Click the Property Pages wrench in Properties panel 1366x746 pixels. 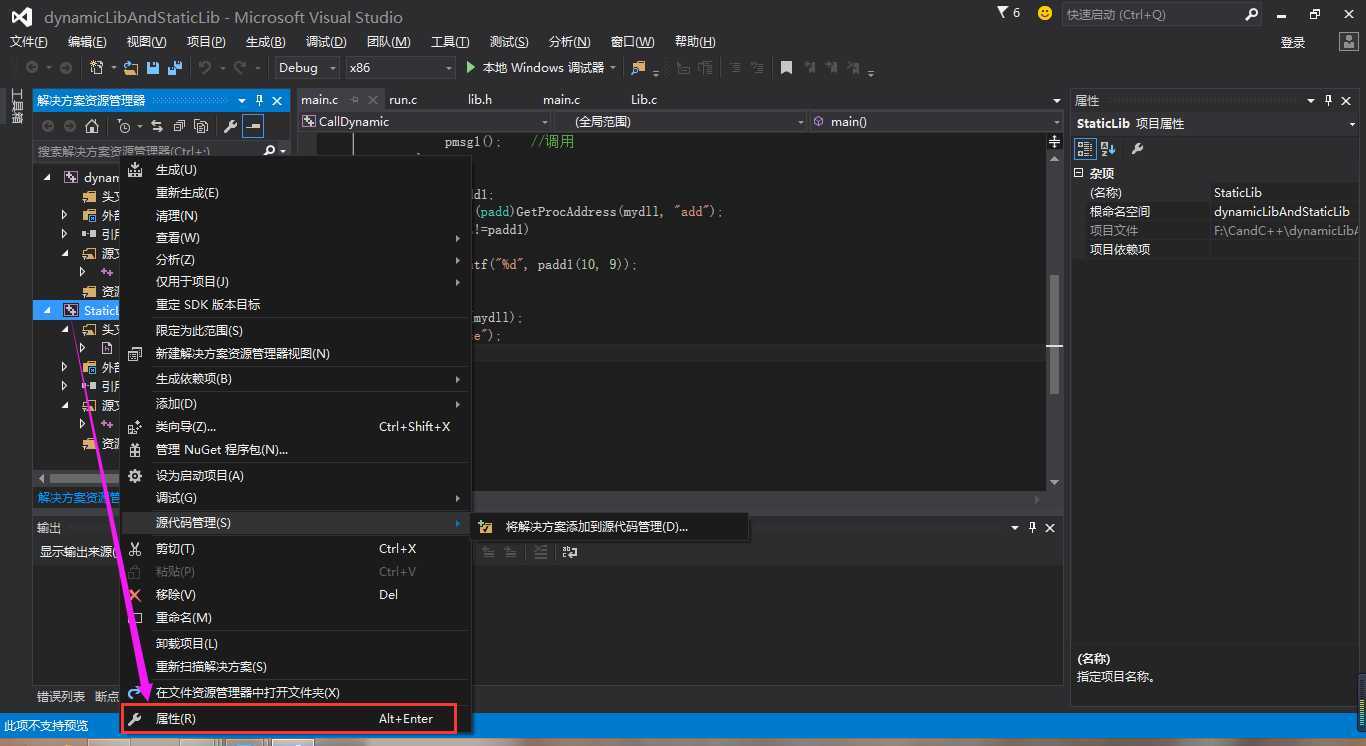click(1137, 149)
